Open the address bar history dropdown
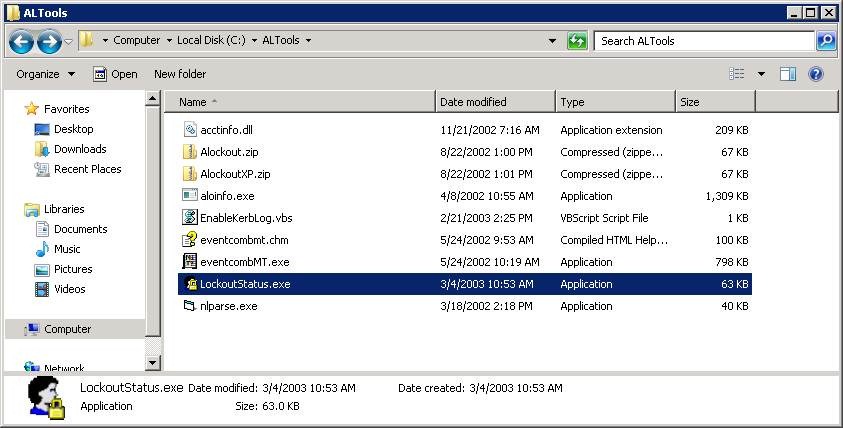The width and height of the screenshot is (843, 428). pos(552,41)
